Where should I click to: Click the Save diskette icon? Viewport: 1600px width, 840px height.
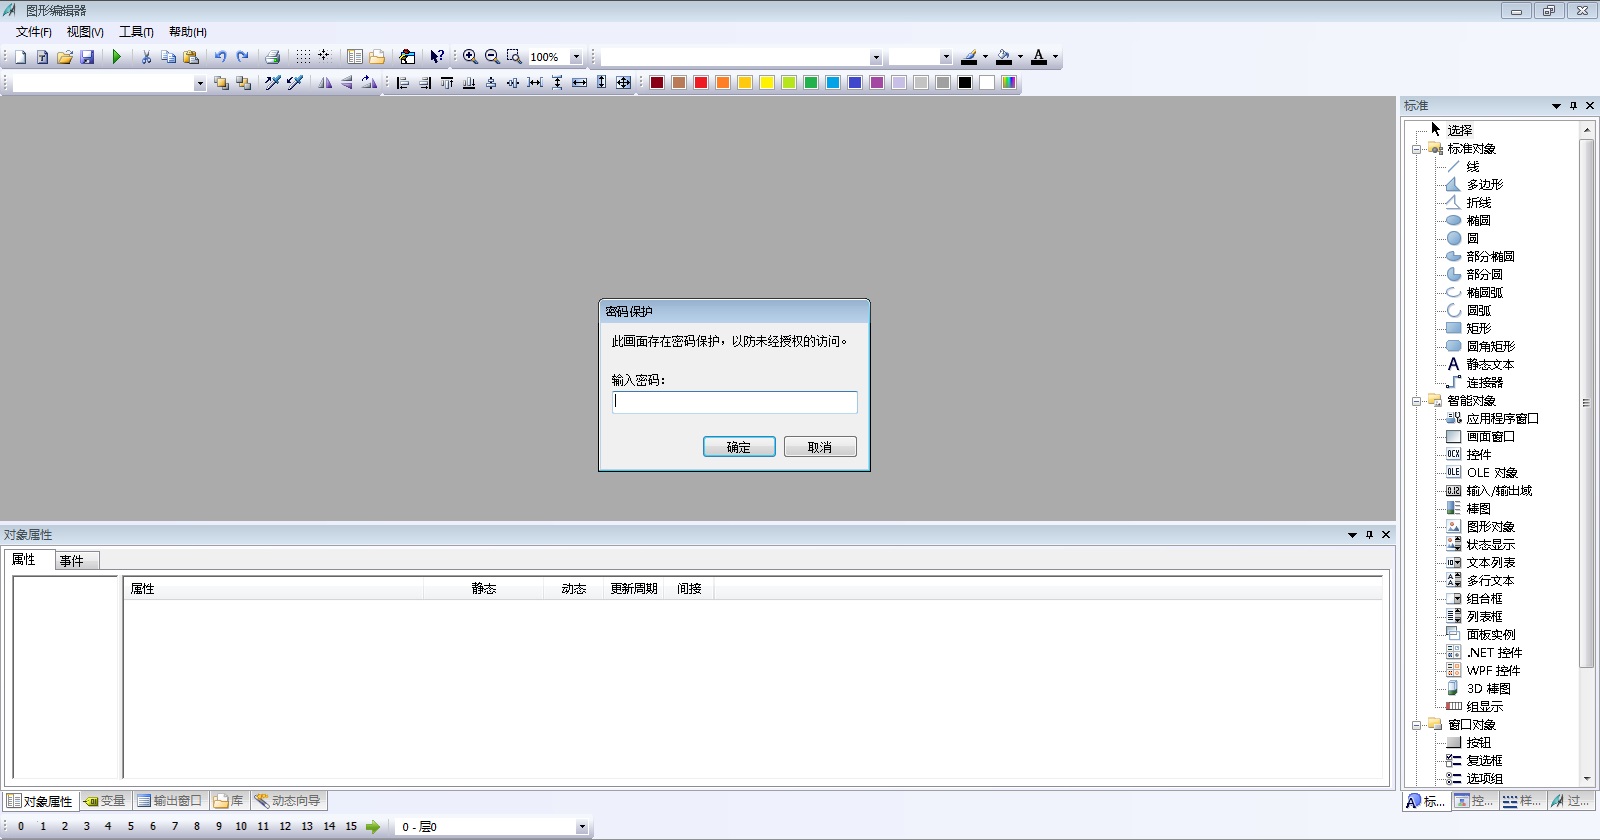[87, 57]
